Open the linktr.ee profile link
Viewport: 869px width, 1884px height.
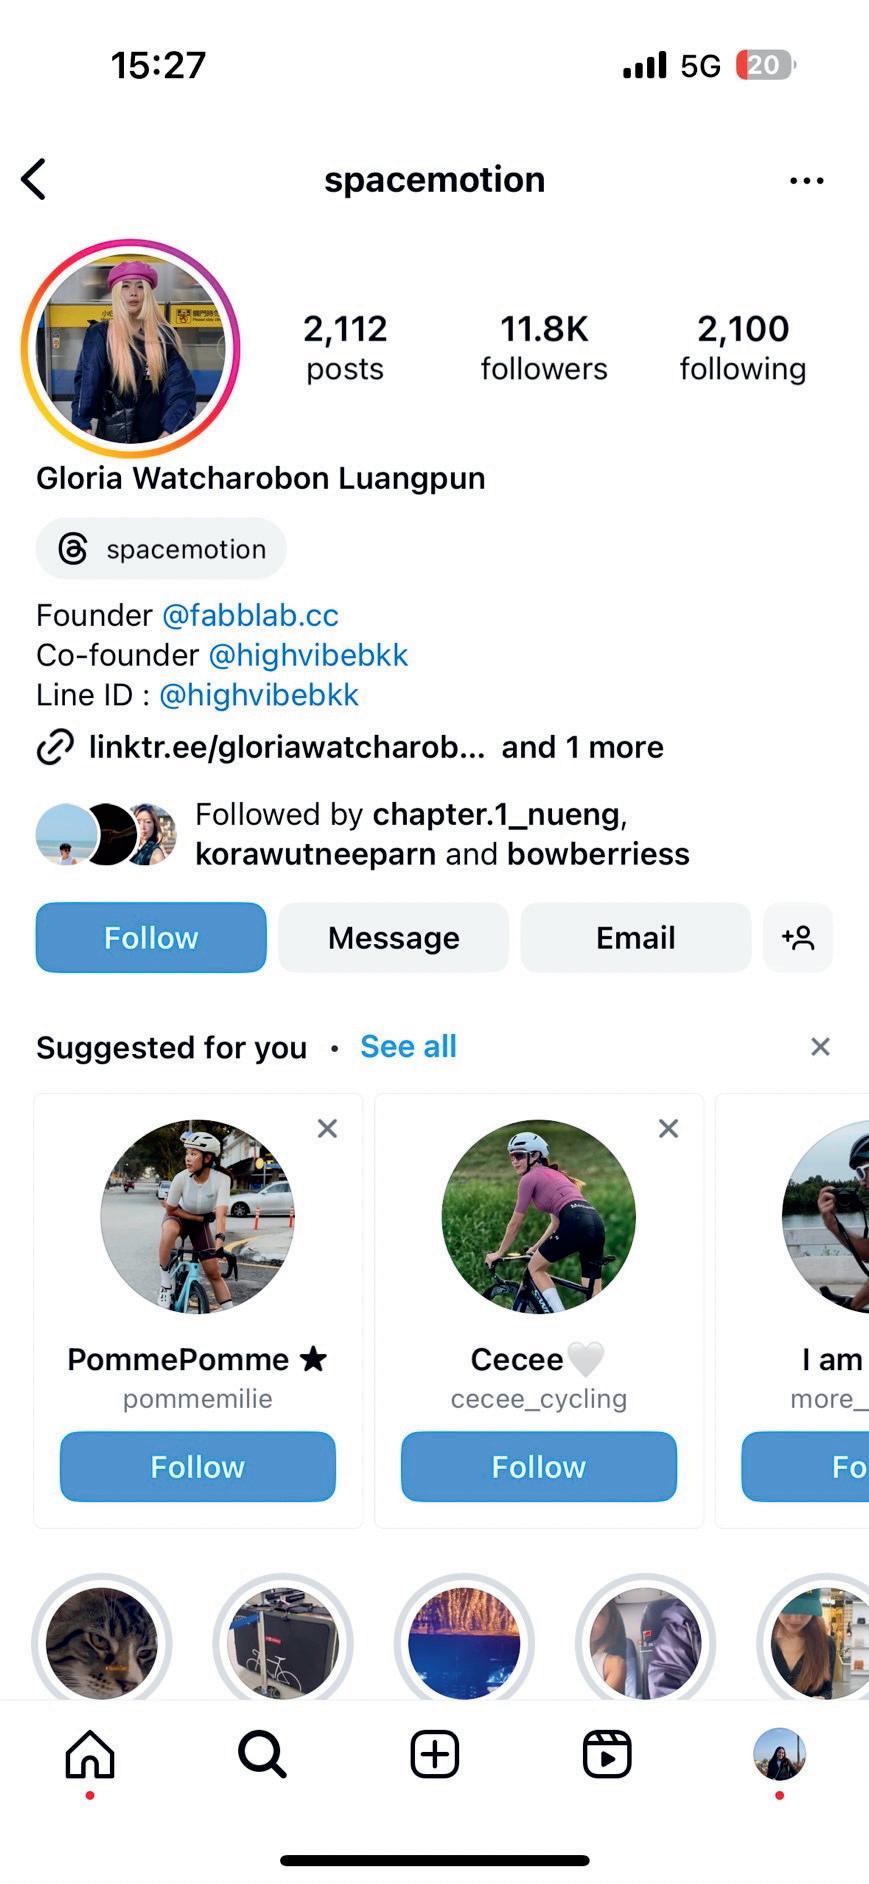[x=287, y=747]
